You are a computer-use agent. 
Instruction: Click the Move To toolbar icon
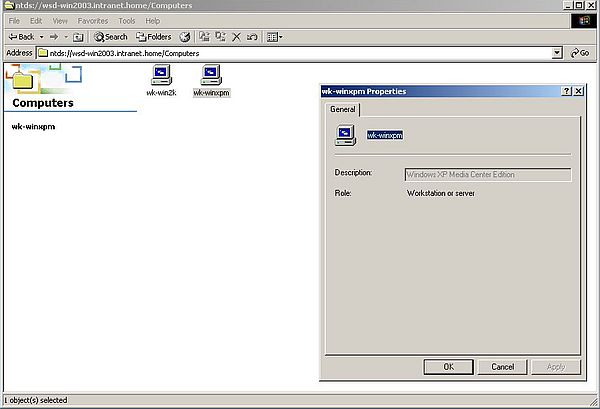pyautogui.click(x=205, y=37)
